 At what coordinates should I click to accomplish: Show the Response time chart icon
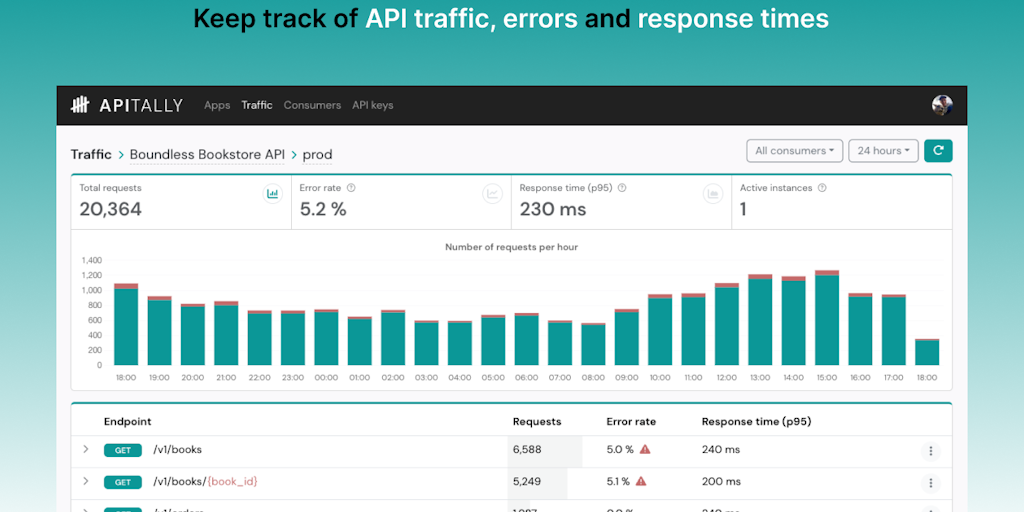(712, 194)
